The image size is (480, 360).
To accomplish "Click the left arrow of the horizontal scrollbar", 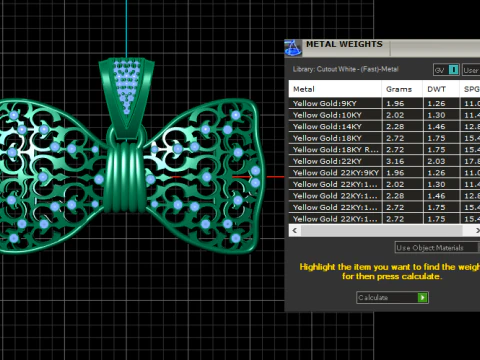I will [295, 230].
